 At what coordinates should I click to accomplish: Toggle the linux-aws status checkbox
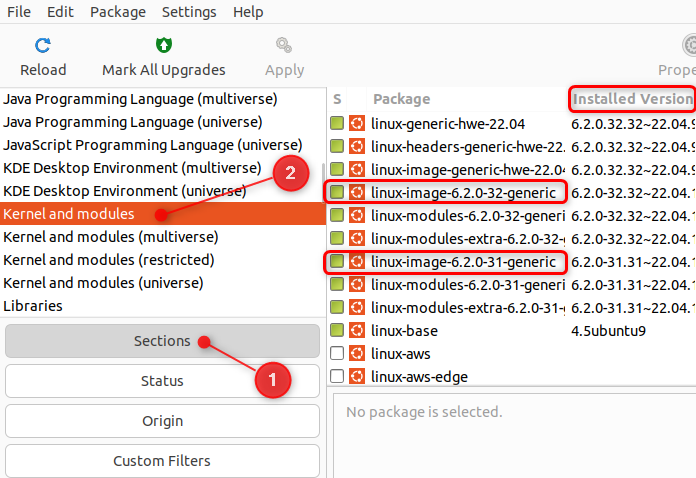[337, 353]
